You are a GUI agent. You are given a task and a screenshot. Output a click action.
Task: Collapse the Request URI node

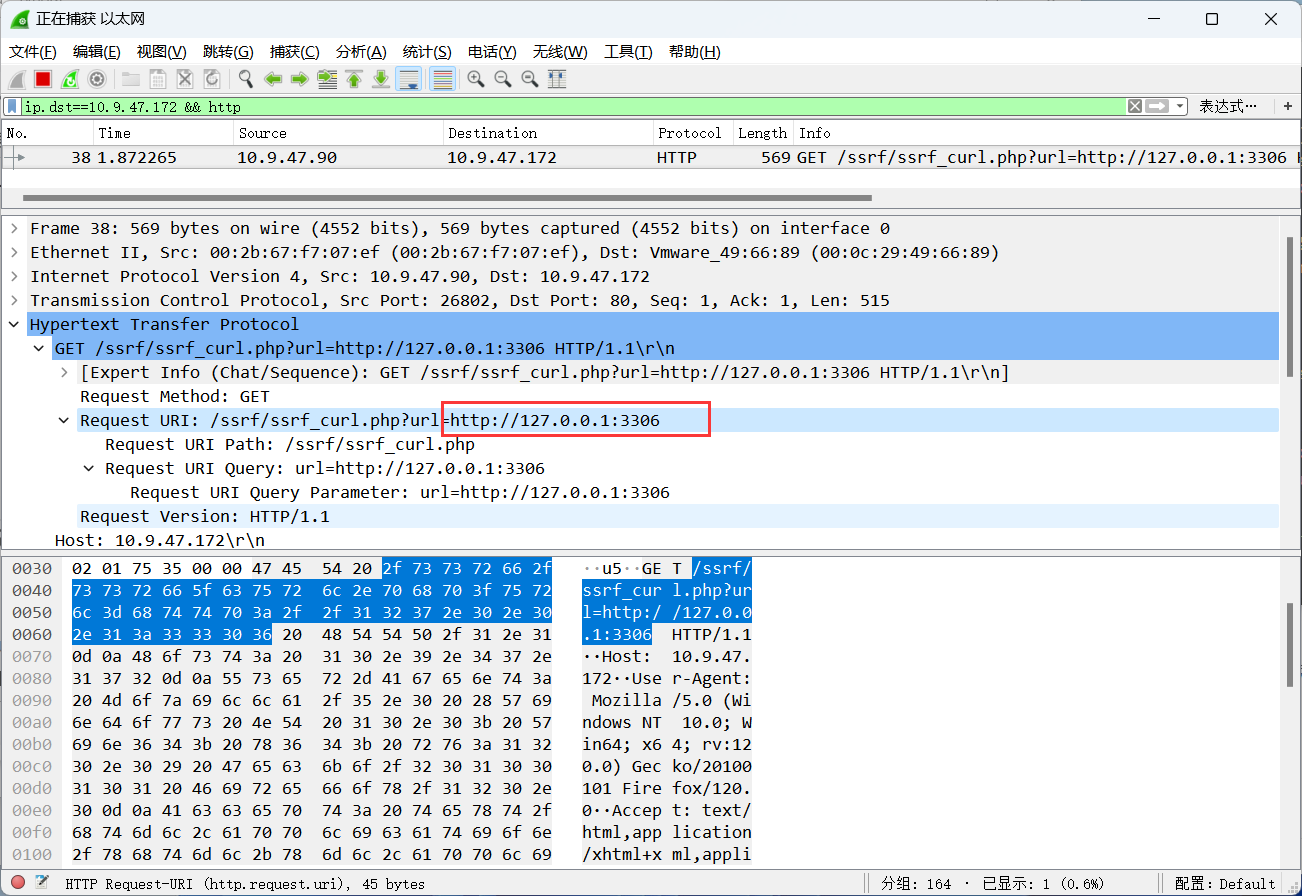pyautogui.click(x=64, y=420)
